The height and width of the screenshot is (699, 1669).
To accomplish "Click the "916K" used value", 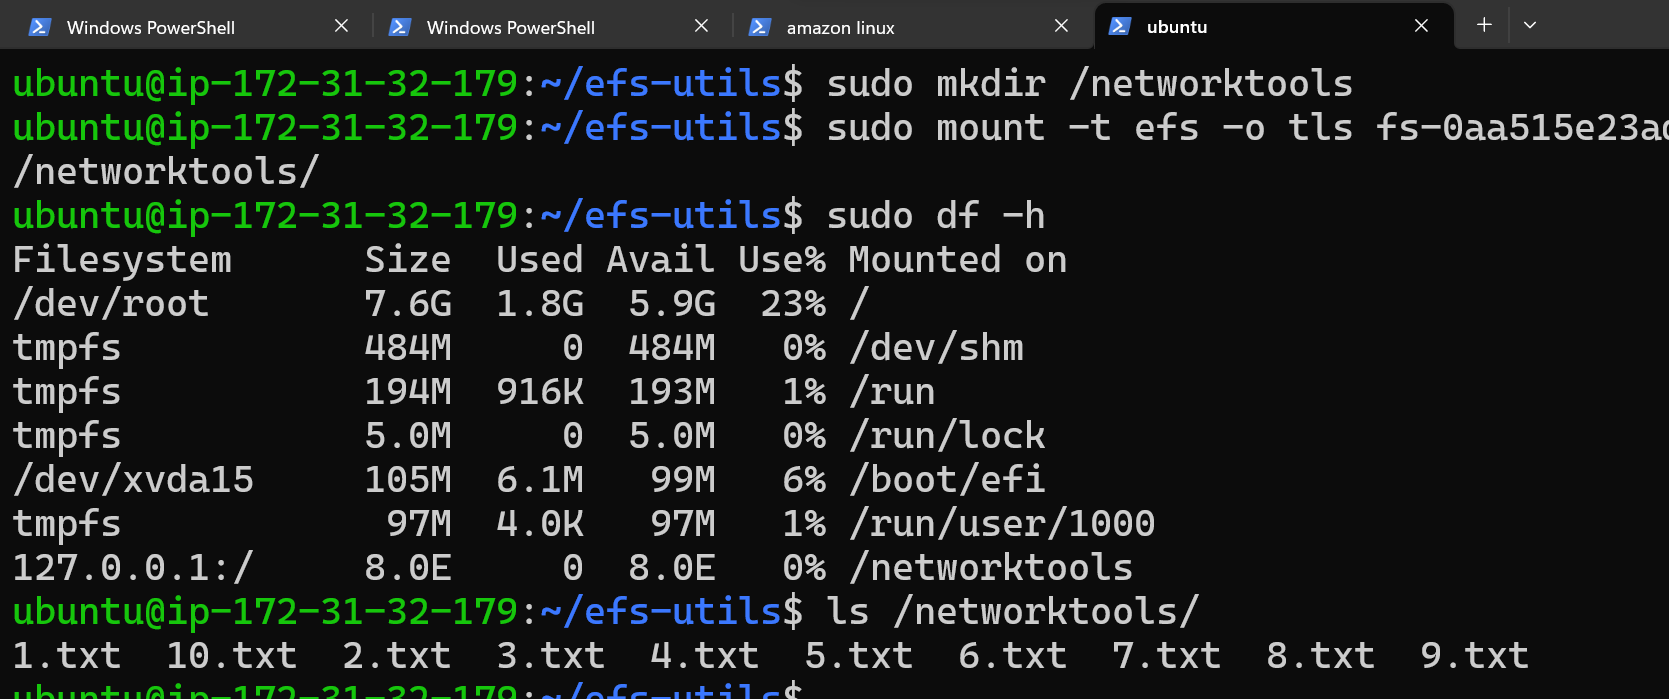I will click(x=540, y=392).
